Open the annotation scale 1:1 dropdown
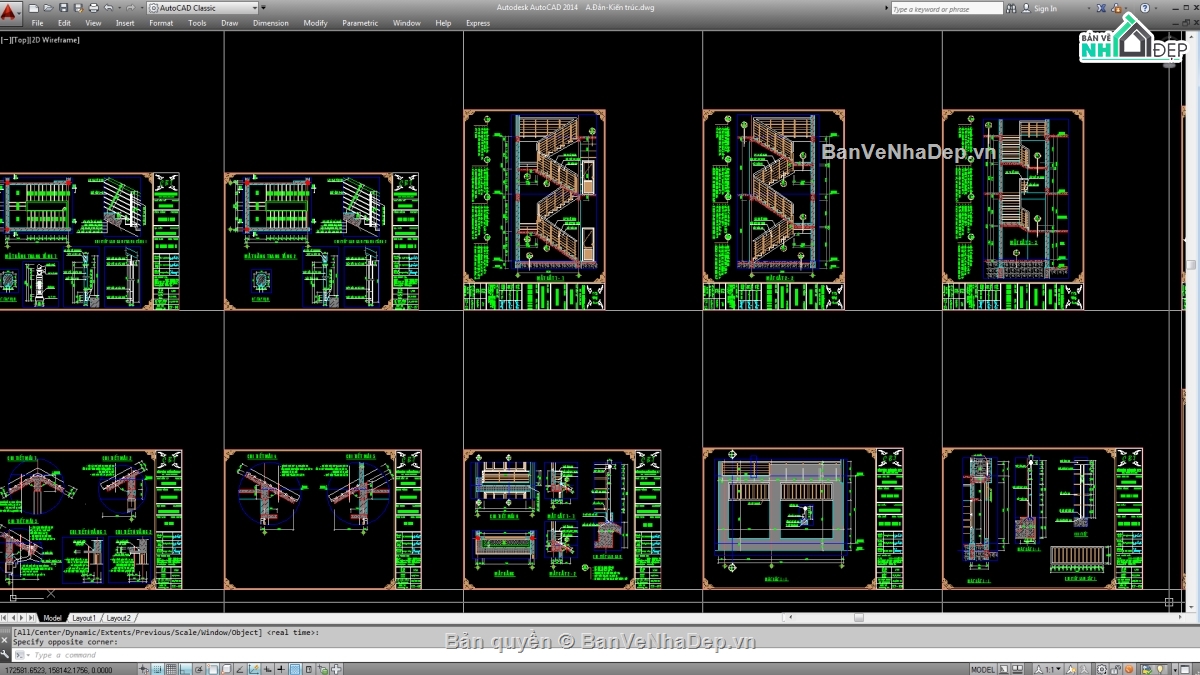 click(1058, 668)
